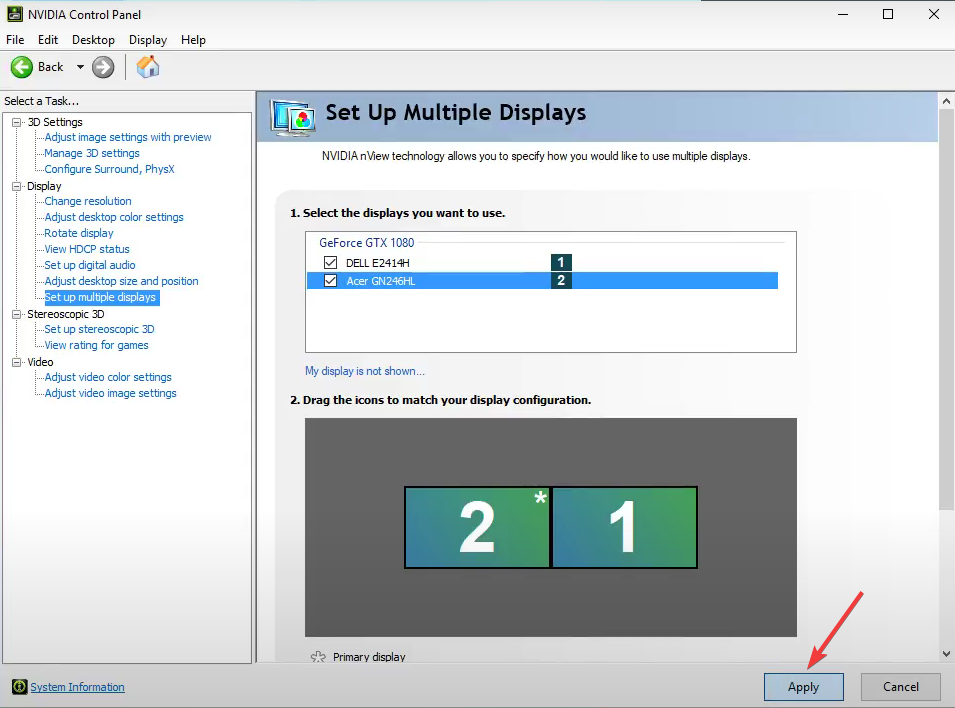Screen dimensions: 955x708
Task: Open Manage 3D settings task
Action: 92,153
